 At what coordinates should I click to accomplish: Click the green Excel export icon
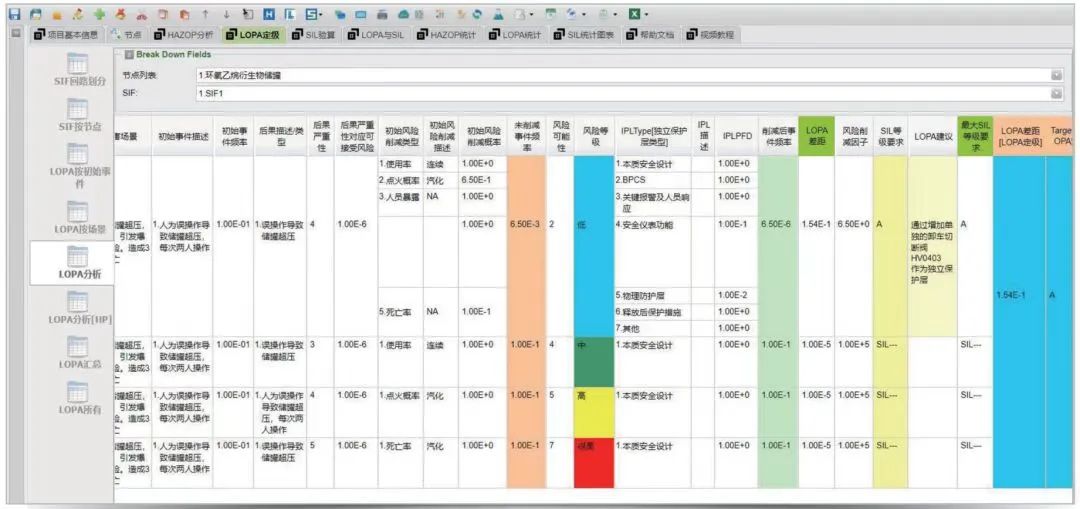[x=633, y=15]
